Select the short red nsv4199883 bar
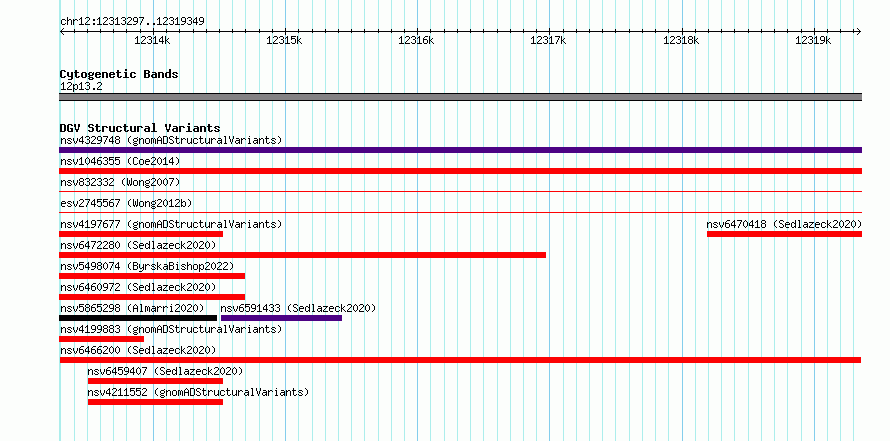The image size is (890, 441). [102, 339]
